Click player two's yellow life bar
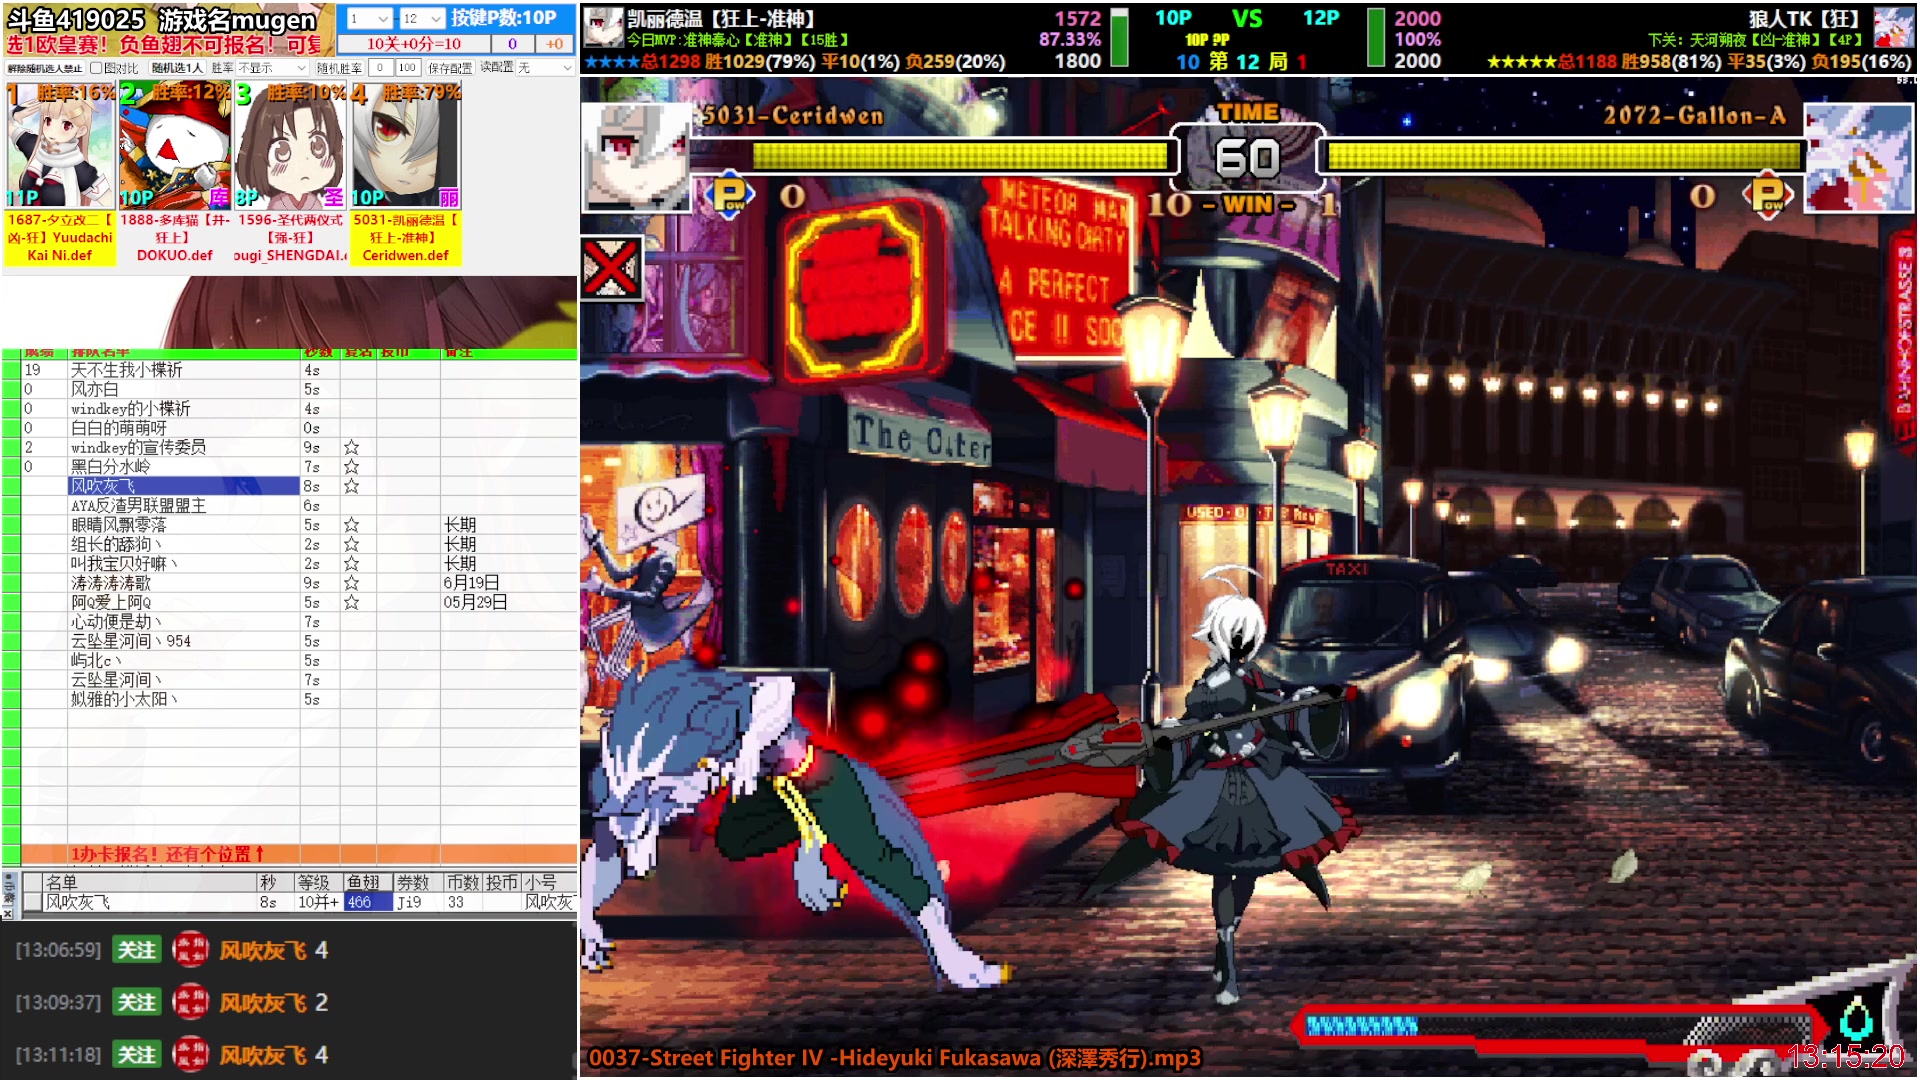 pyautogui.click(x=1564, y=156)
